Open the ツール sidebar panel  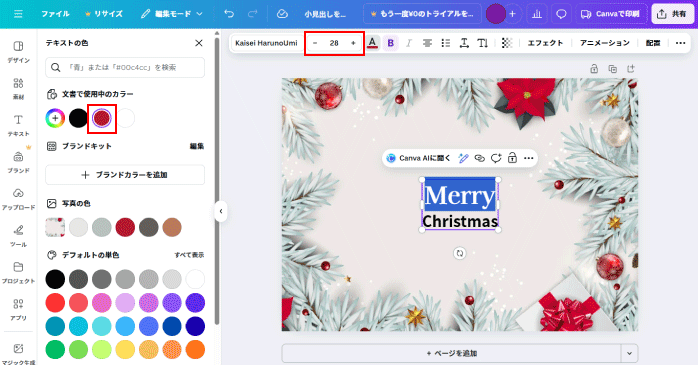pyautogui.click(x=18, y=235)
